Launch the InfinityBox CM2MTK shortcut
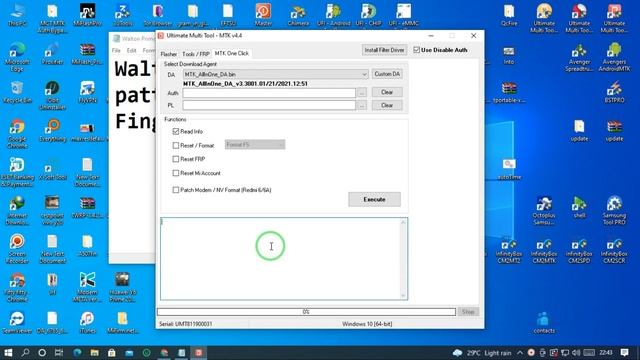The image size is (640, 360). [544, 251]
